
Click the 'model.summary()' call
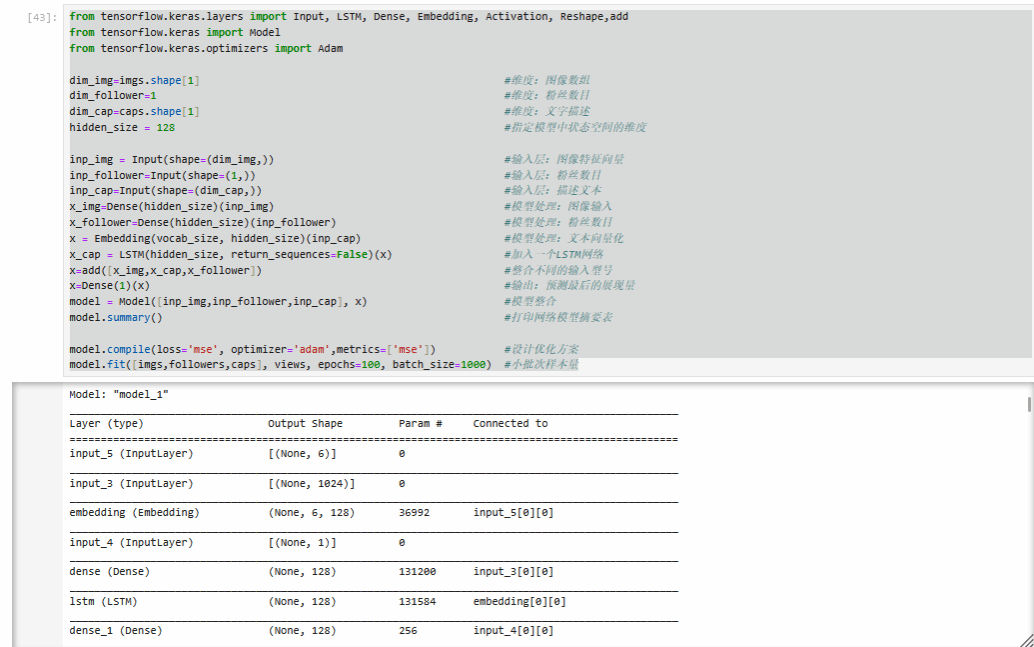(116, 317)
